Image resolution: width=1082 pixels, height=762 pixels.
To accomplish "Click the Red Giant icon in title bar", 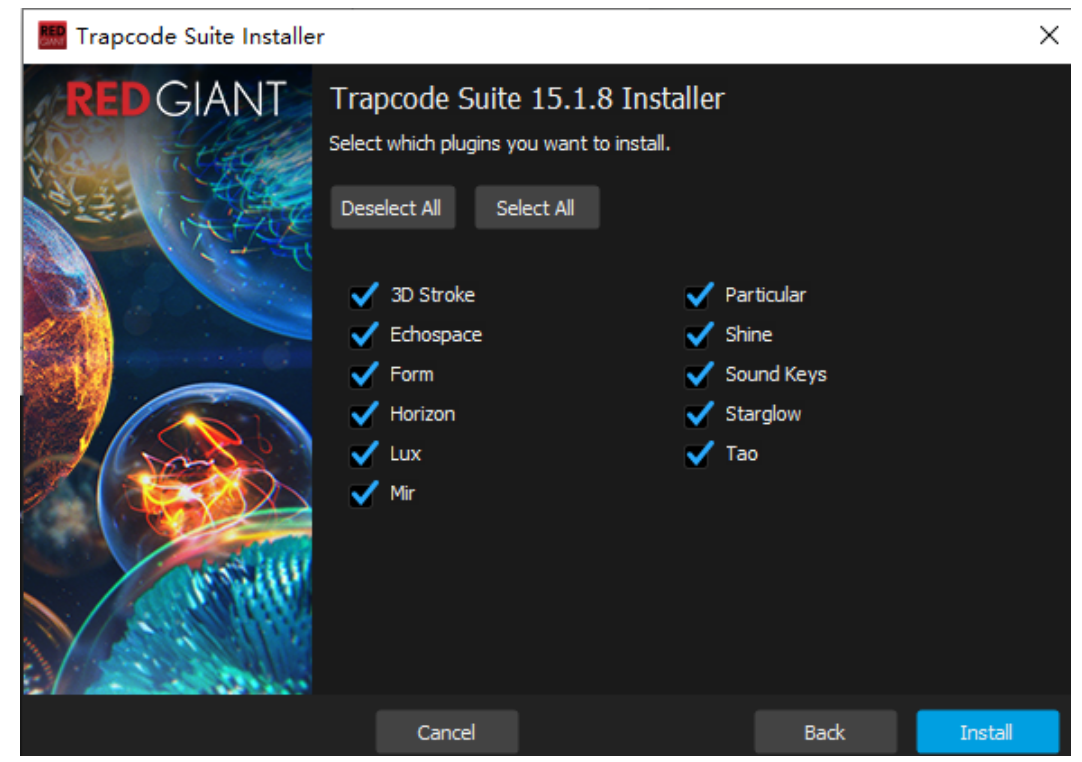I will (x=51, y=36).
